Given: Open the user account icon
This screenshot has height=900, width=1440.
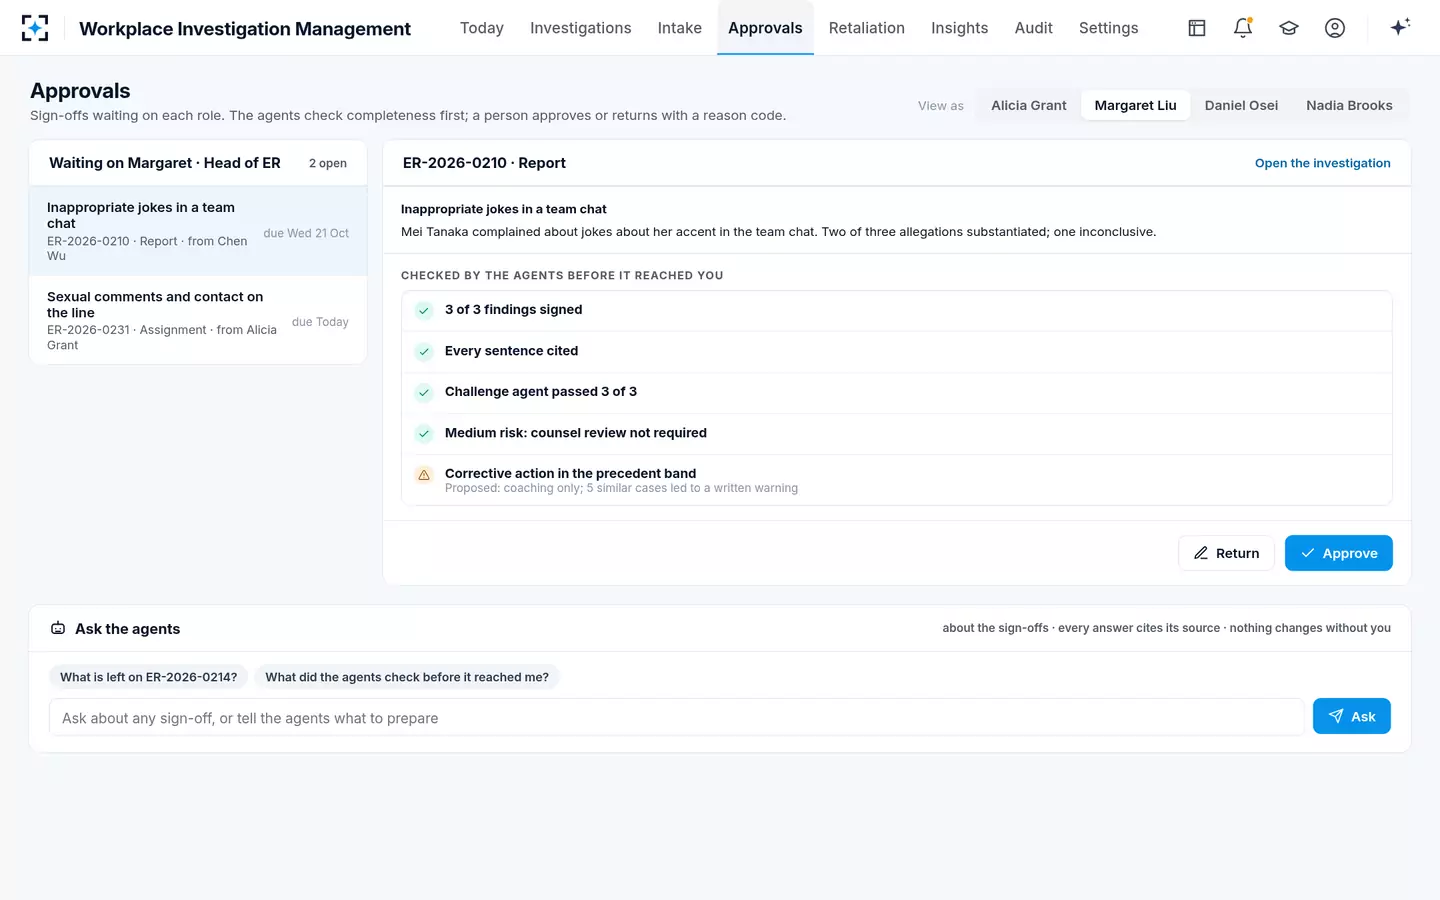Looking at the screenshot, I should (x=1335, y=28).
